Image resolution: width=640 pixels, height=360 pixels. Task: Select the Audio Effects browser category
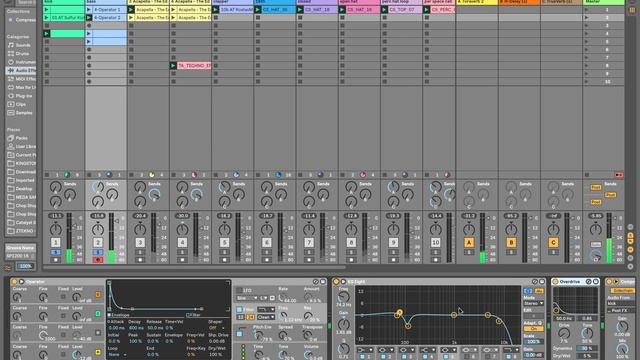pos(22,70)
